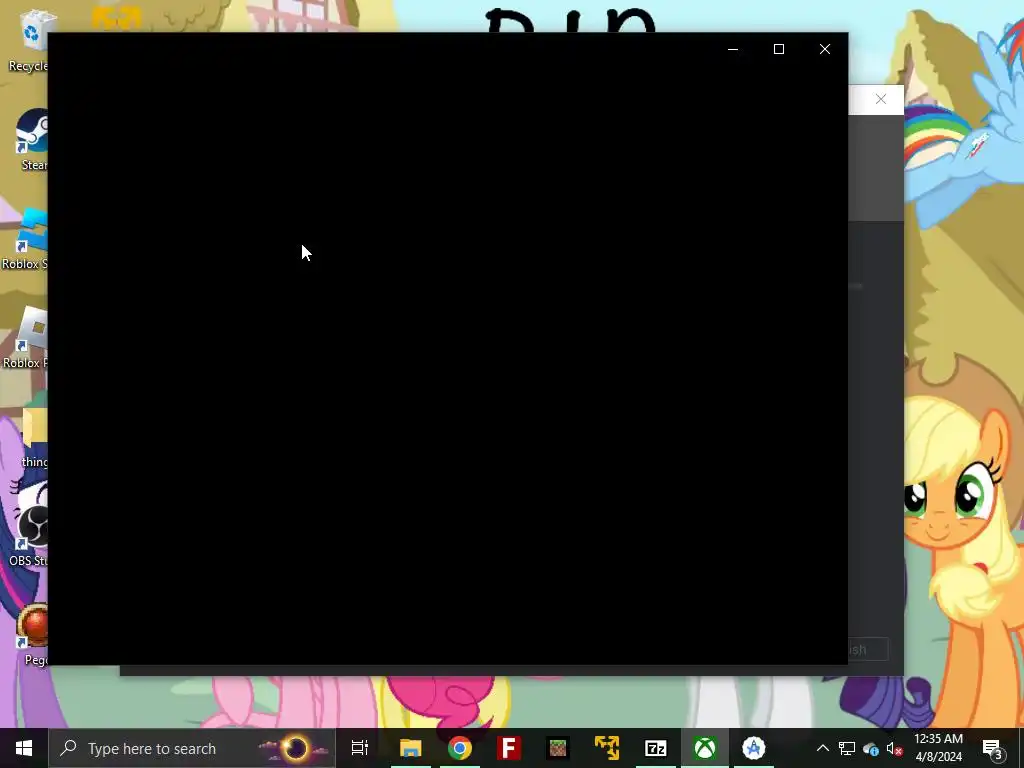
Task: Open the blue circular A app in the taskbar
Action: (754, 748)
